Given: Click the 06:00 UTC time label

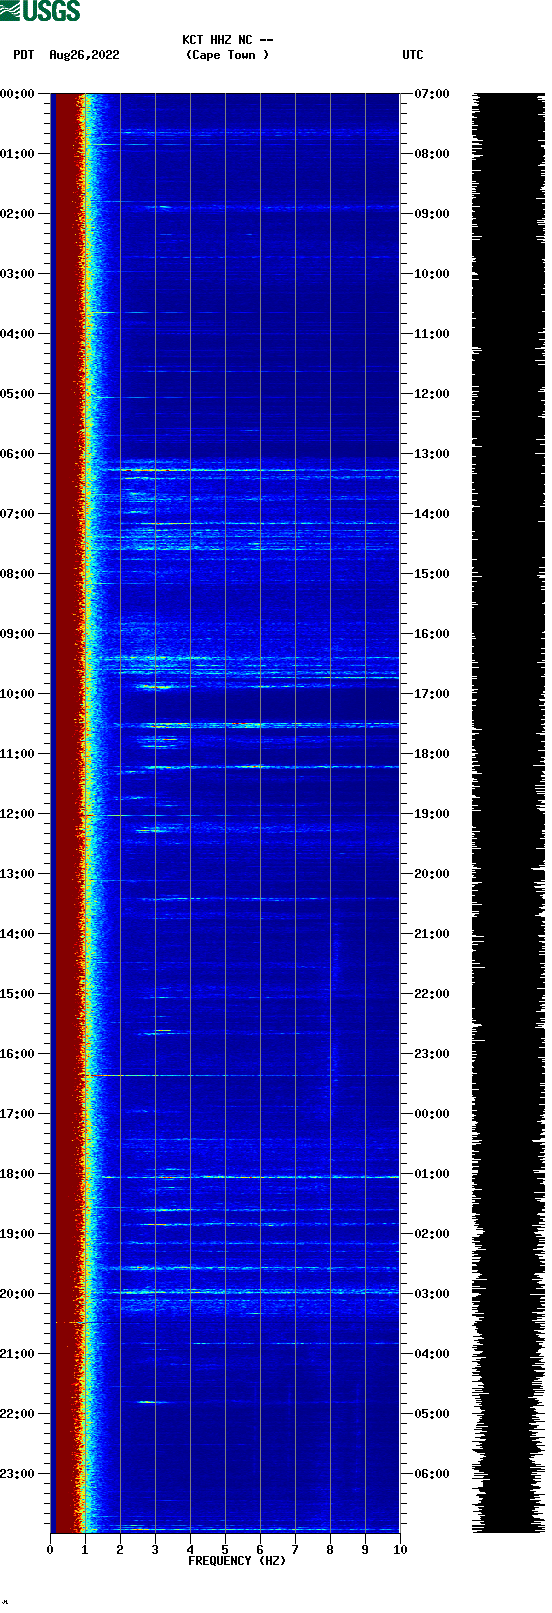Looking at the screenshot, I should 432,1474.
